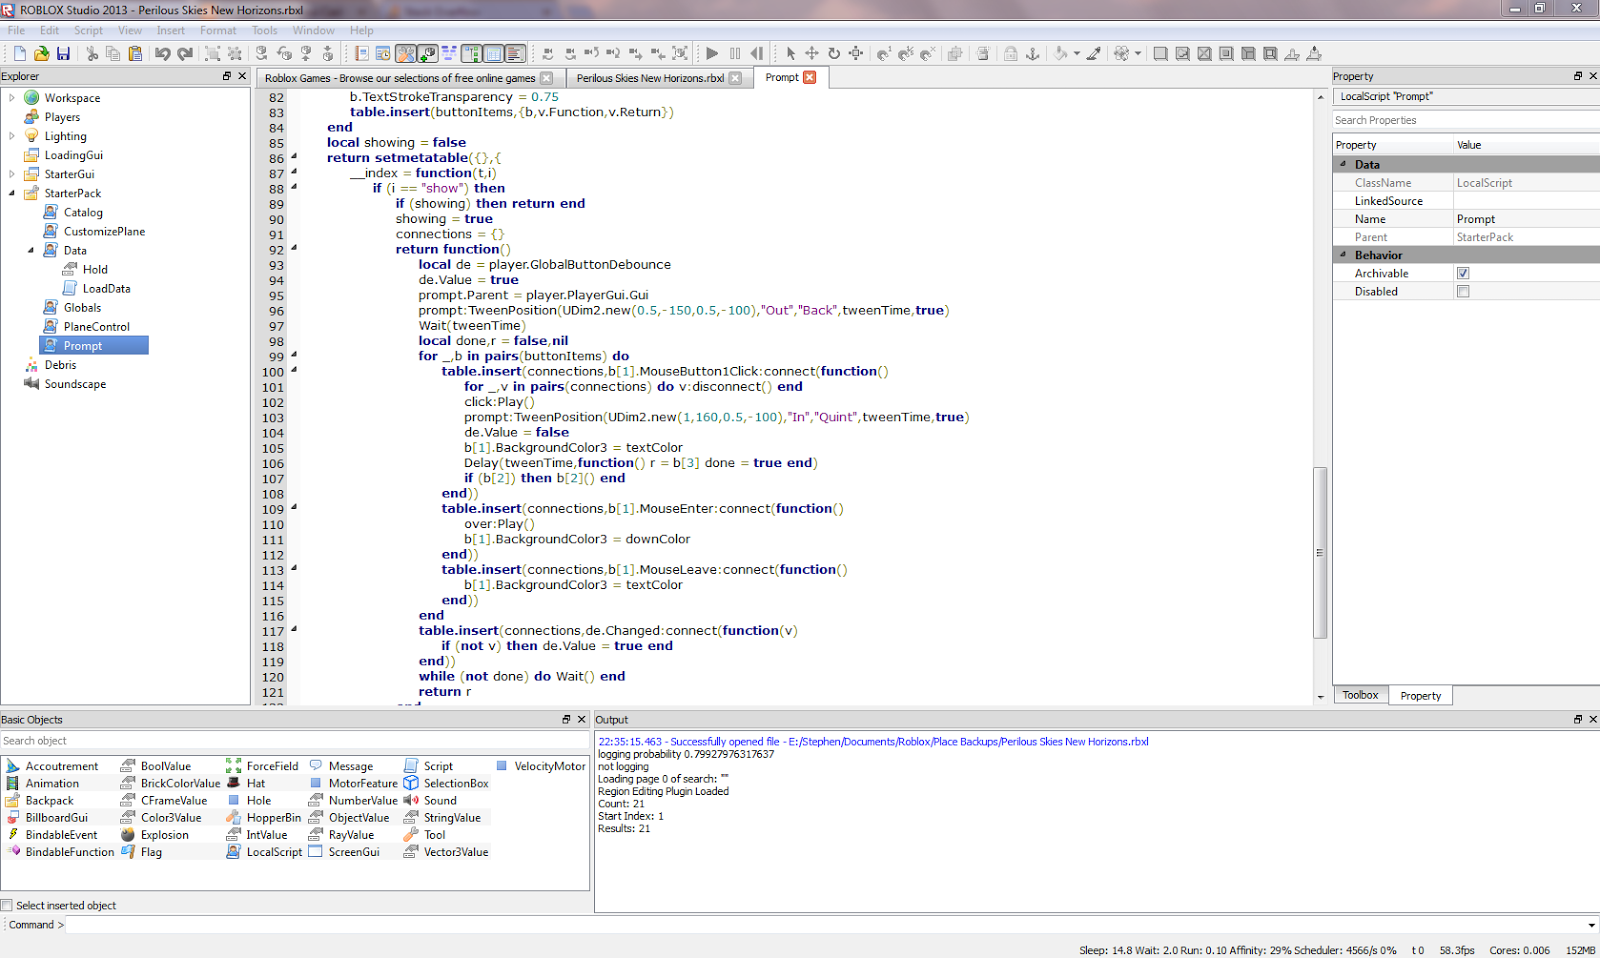This screenshot has width=1600, height=958.
Task: Click the Search Properties field
Action: click(1466, 120)
